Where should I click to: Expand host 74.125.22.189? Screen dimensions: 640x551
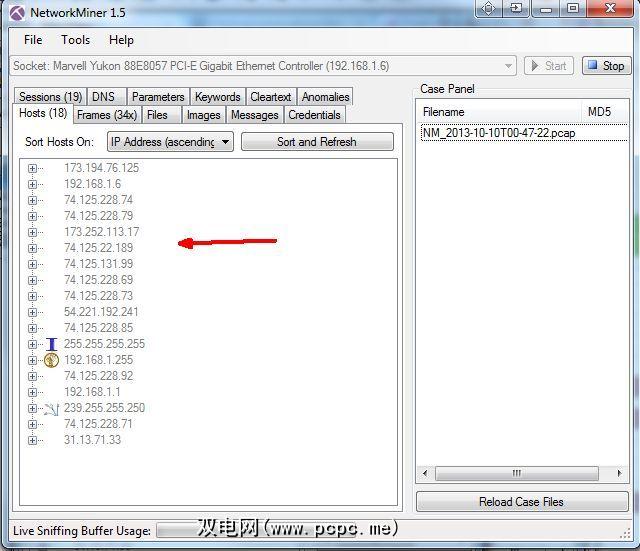[32, 248]
